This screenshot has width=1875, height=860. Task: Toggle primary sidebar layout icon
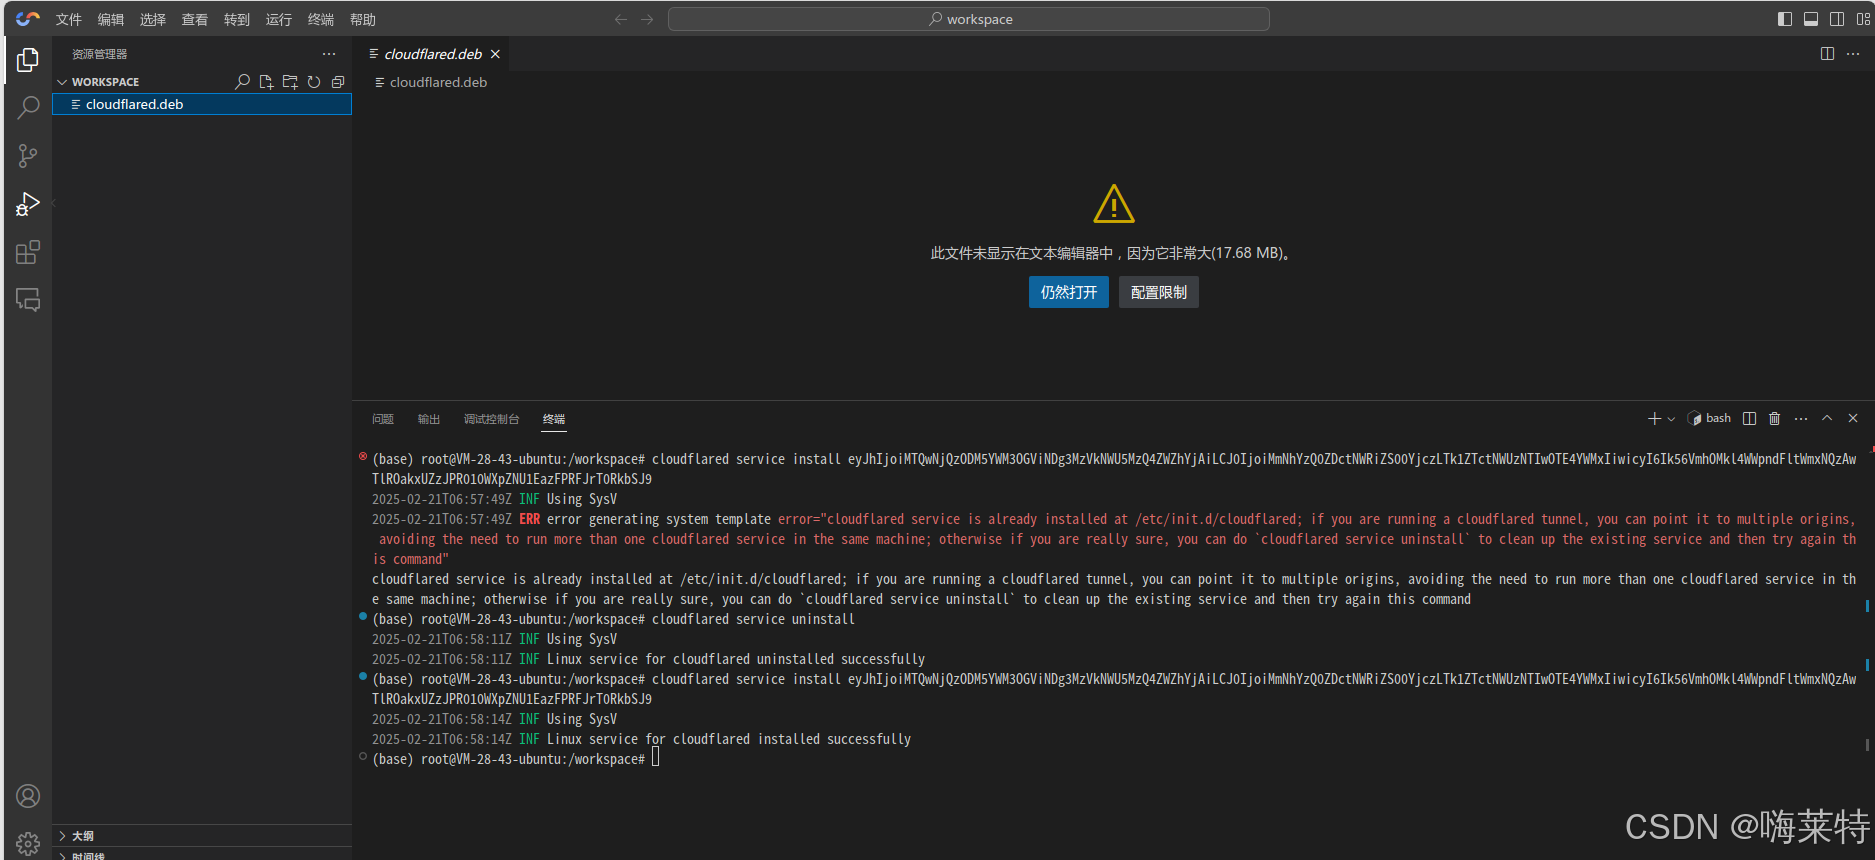(1785, 19)
